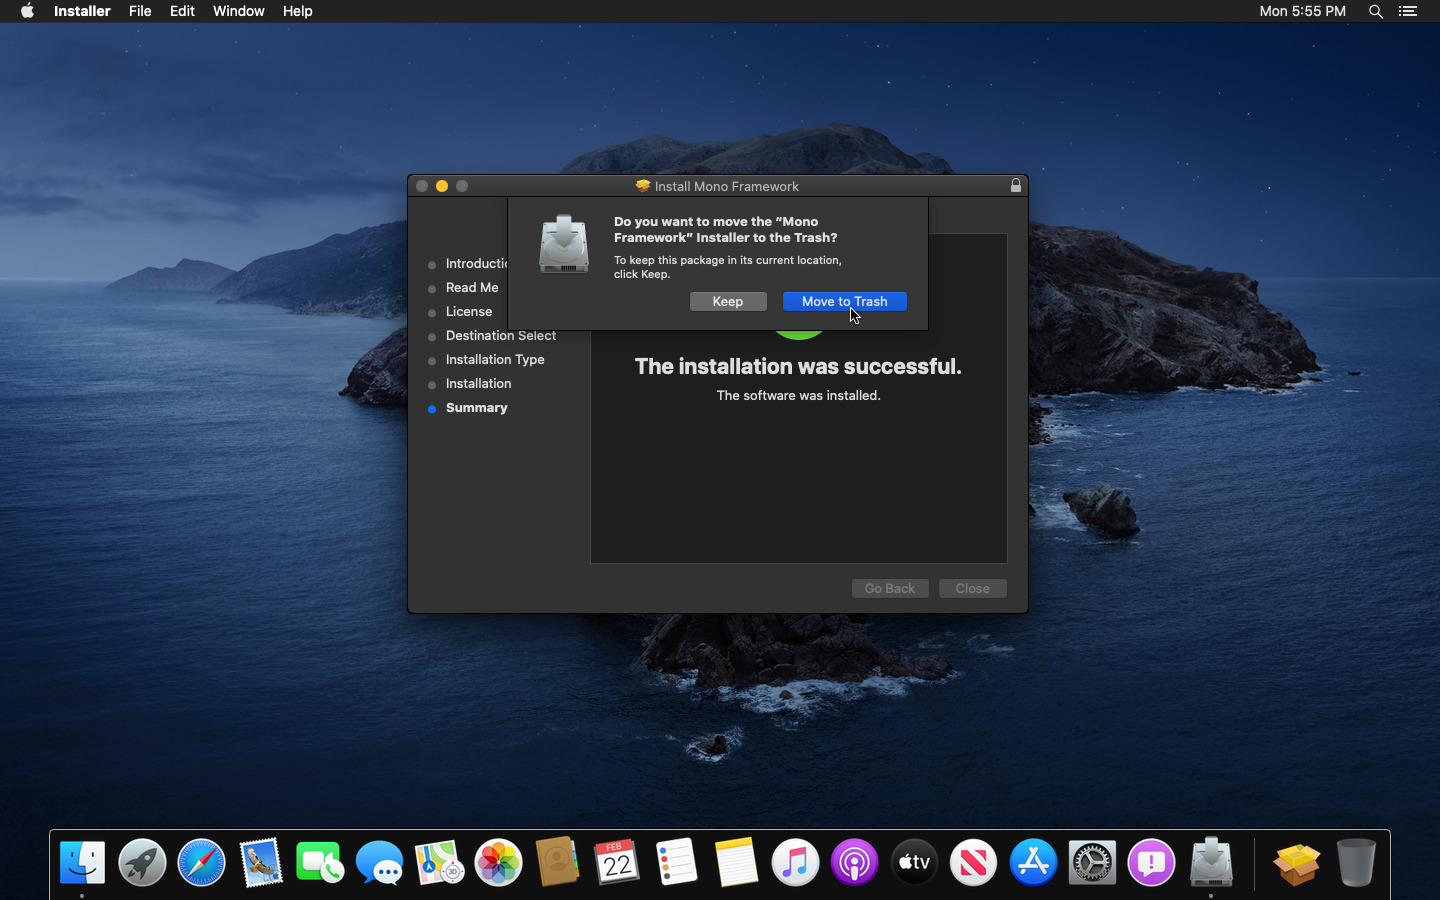Open the App Store from the Dock
This screenshot has width=1440, height=900.
point(1033,862)
